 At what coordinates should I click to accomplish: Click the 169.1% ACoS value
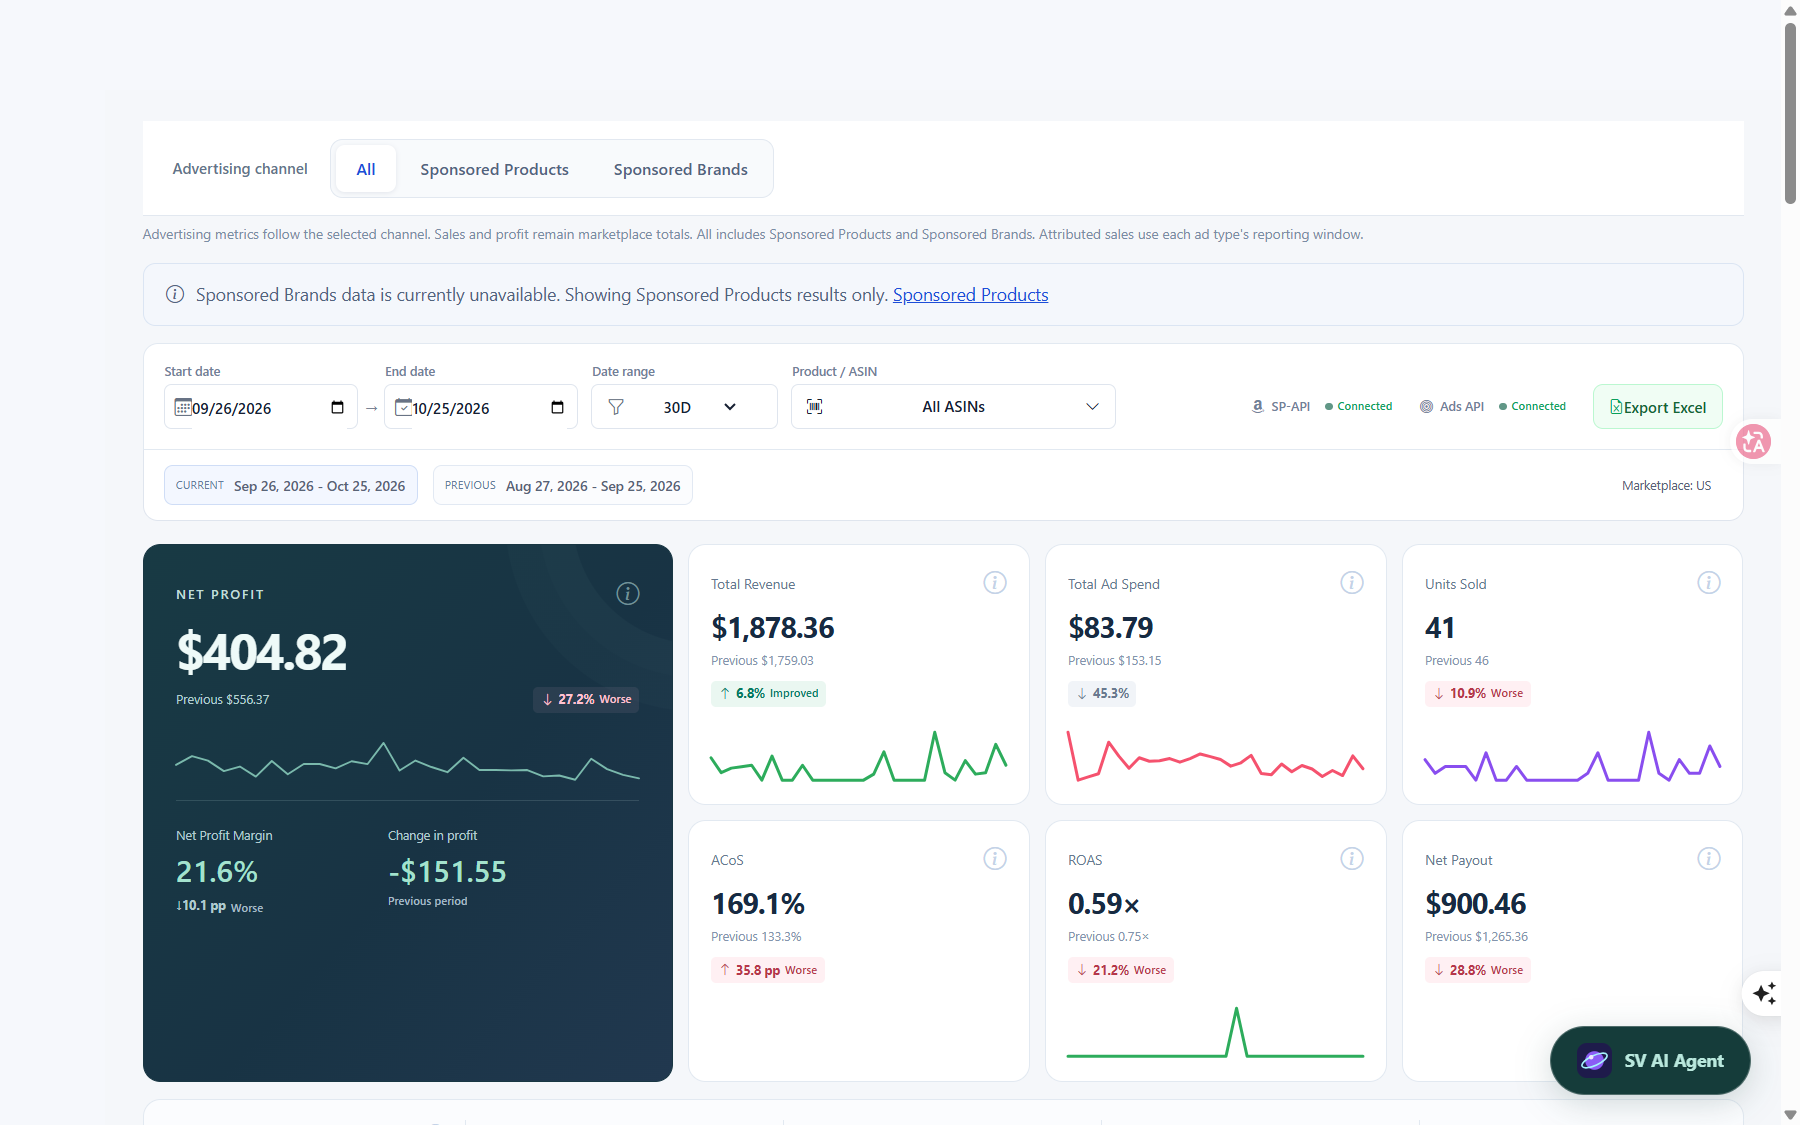[x=758, y=904]
